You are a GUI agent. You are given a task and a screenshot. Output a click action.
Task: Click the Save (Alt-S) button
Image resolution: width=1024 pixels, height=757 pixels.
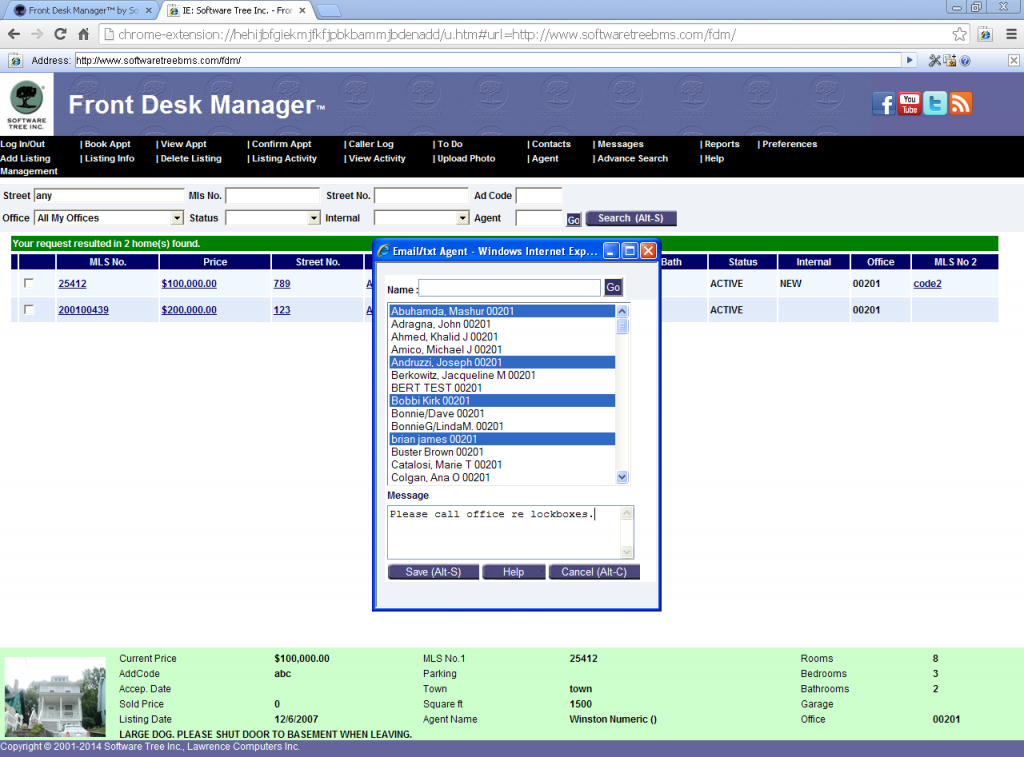point(433,572)
